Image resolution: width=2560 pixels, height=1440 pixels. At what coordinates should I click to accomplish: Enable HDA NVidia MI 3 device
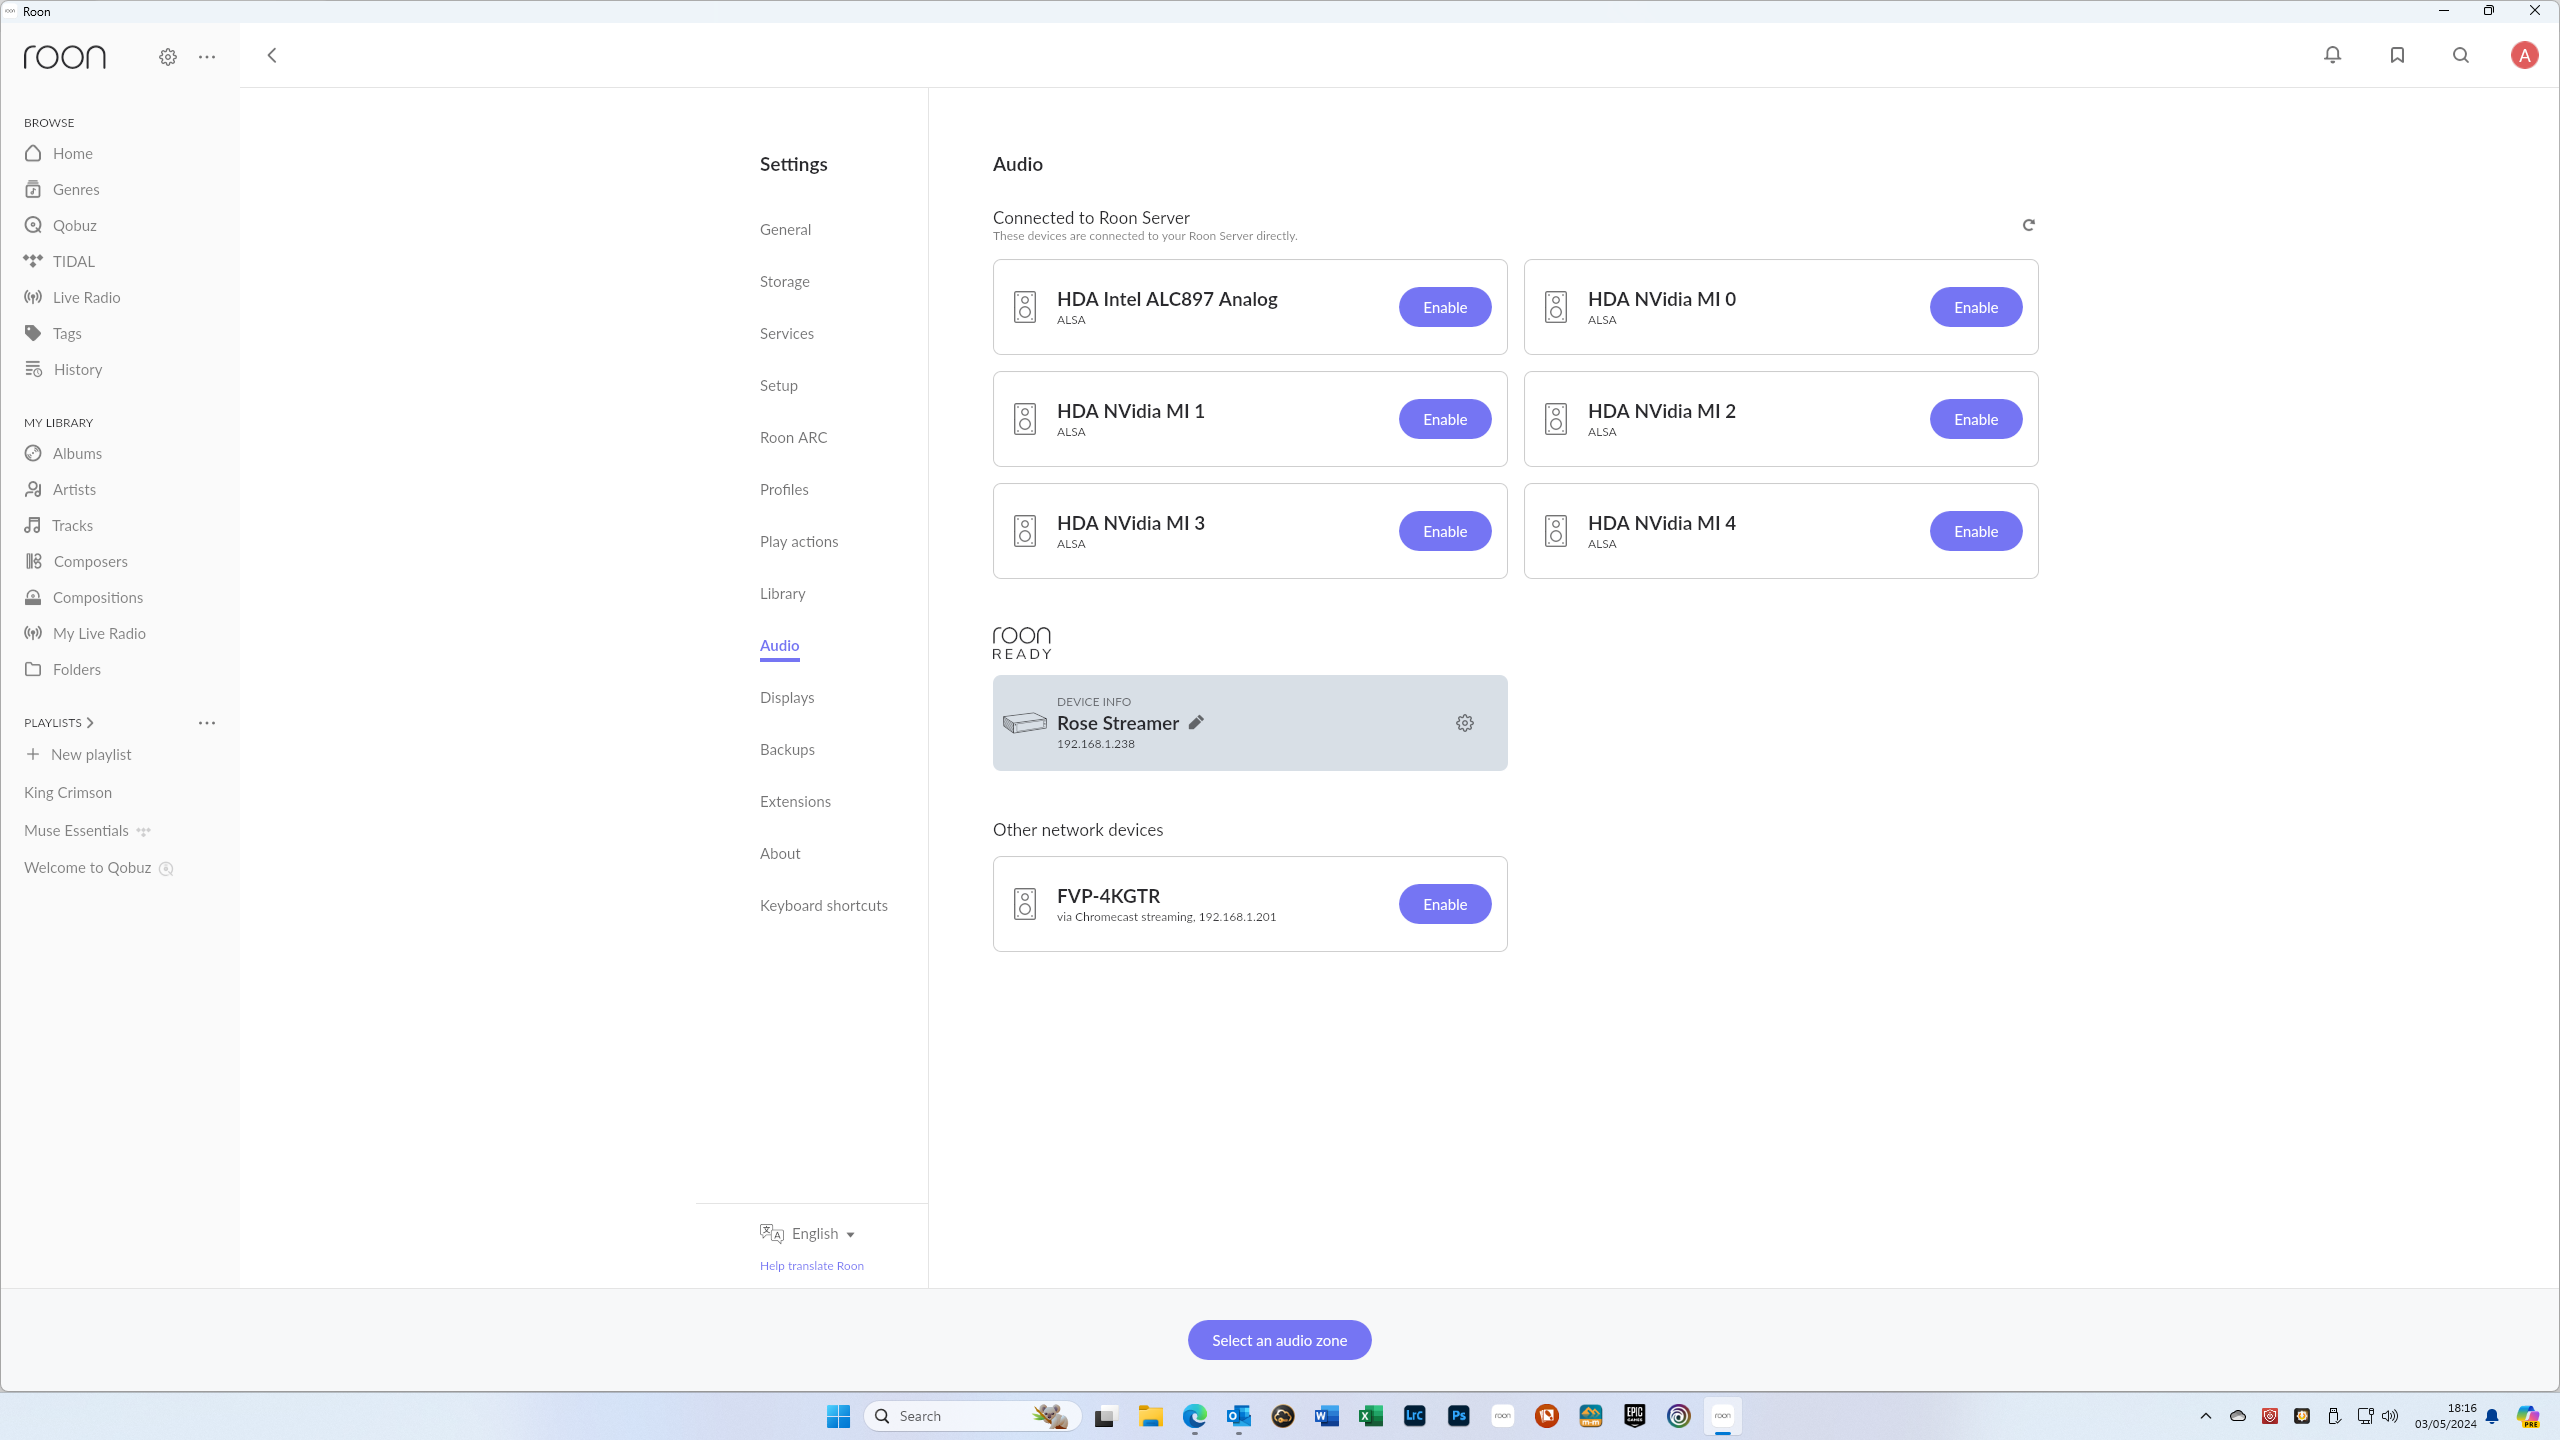click(x=1445, y=531)
